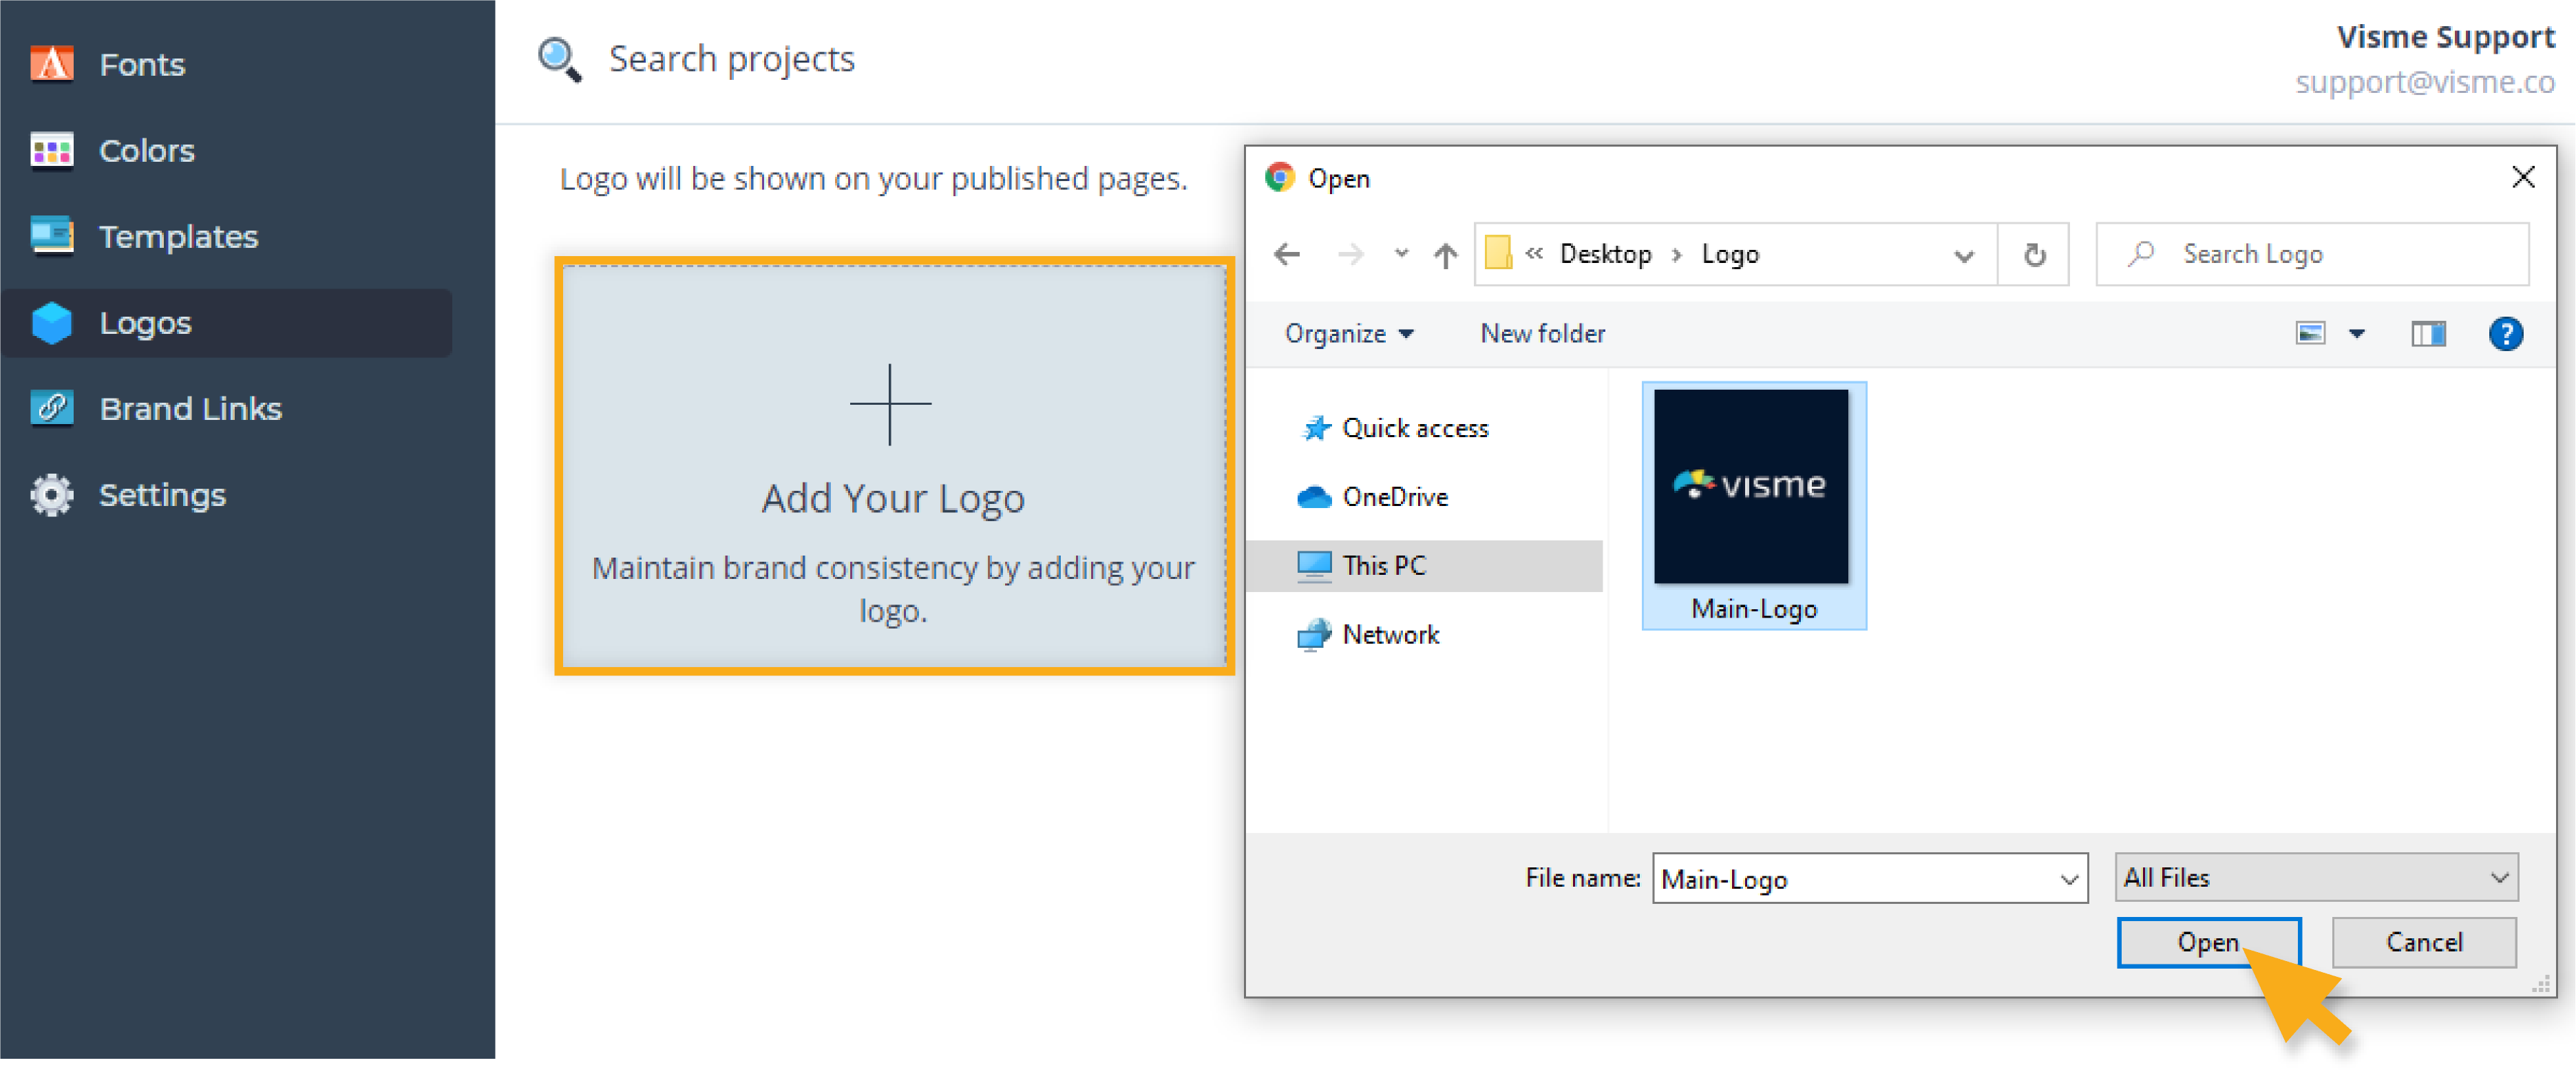This screenshot has height=1076, width=2576.
Task: Open Settings gear in sidebar
Action: (x=52, y=495)
